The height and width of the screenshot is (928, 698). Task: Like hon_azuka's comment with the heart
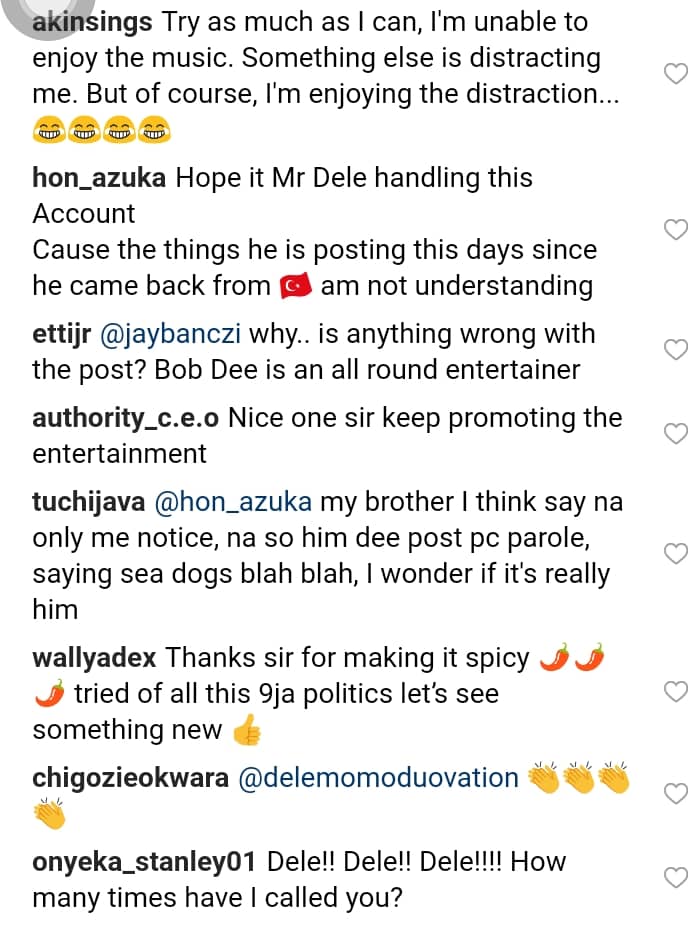676,230
